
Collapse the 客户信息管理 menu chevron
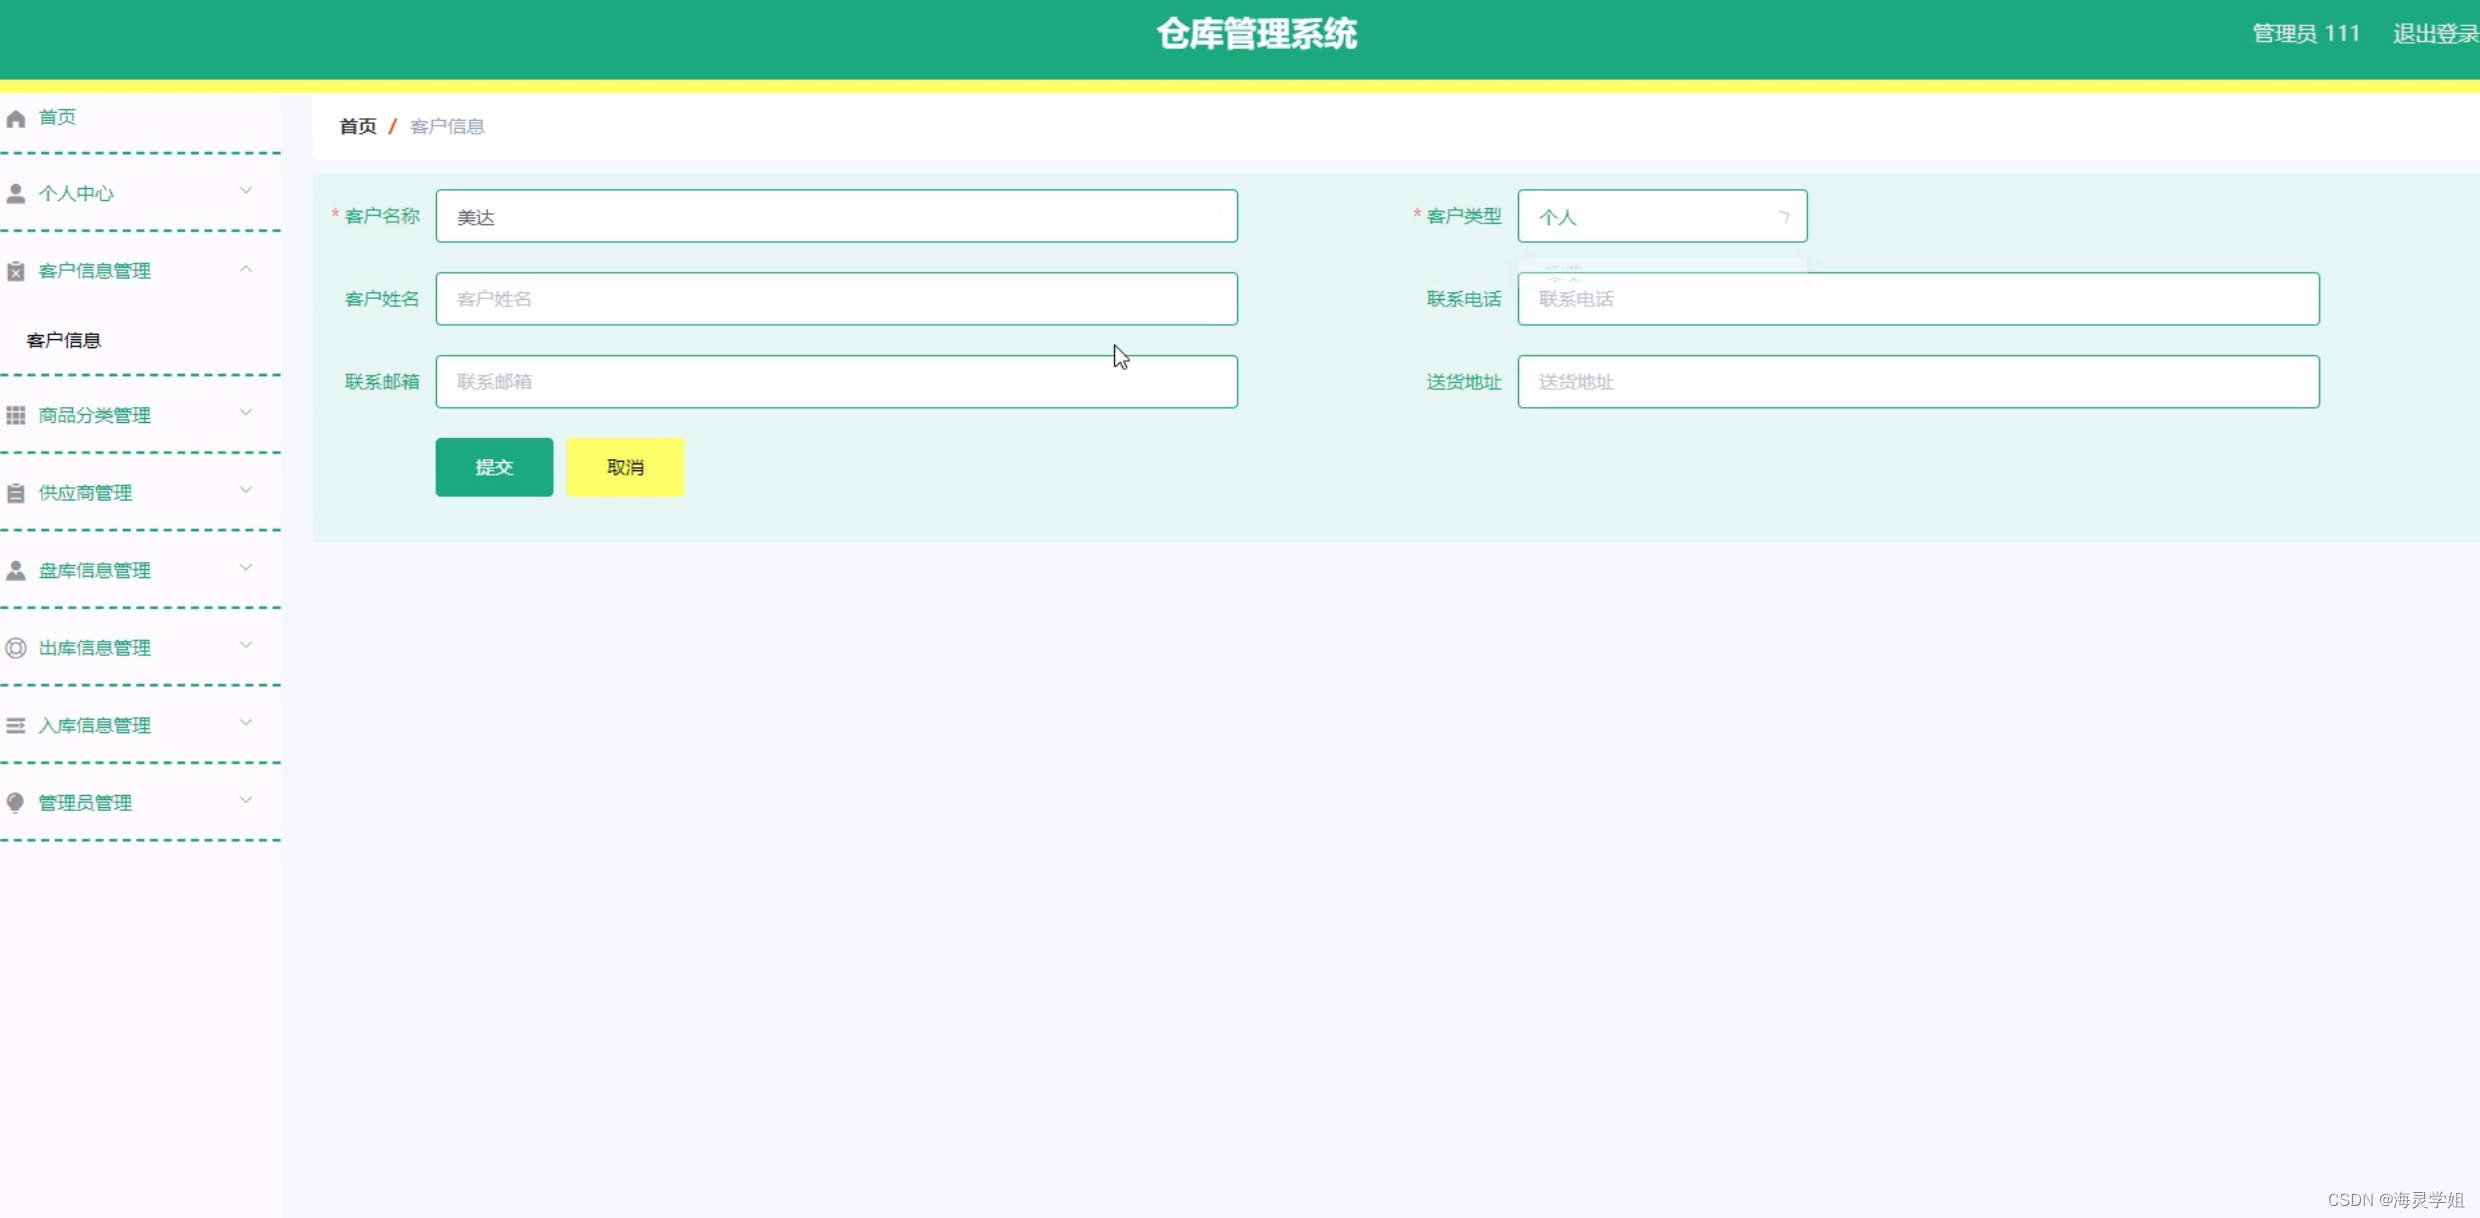click(246, 269)
